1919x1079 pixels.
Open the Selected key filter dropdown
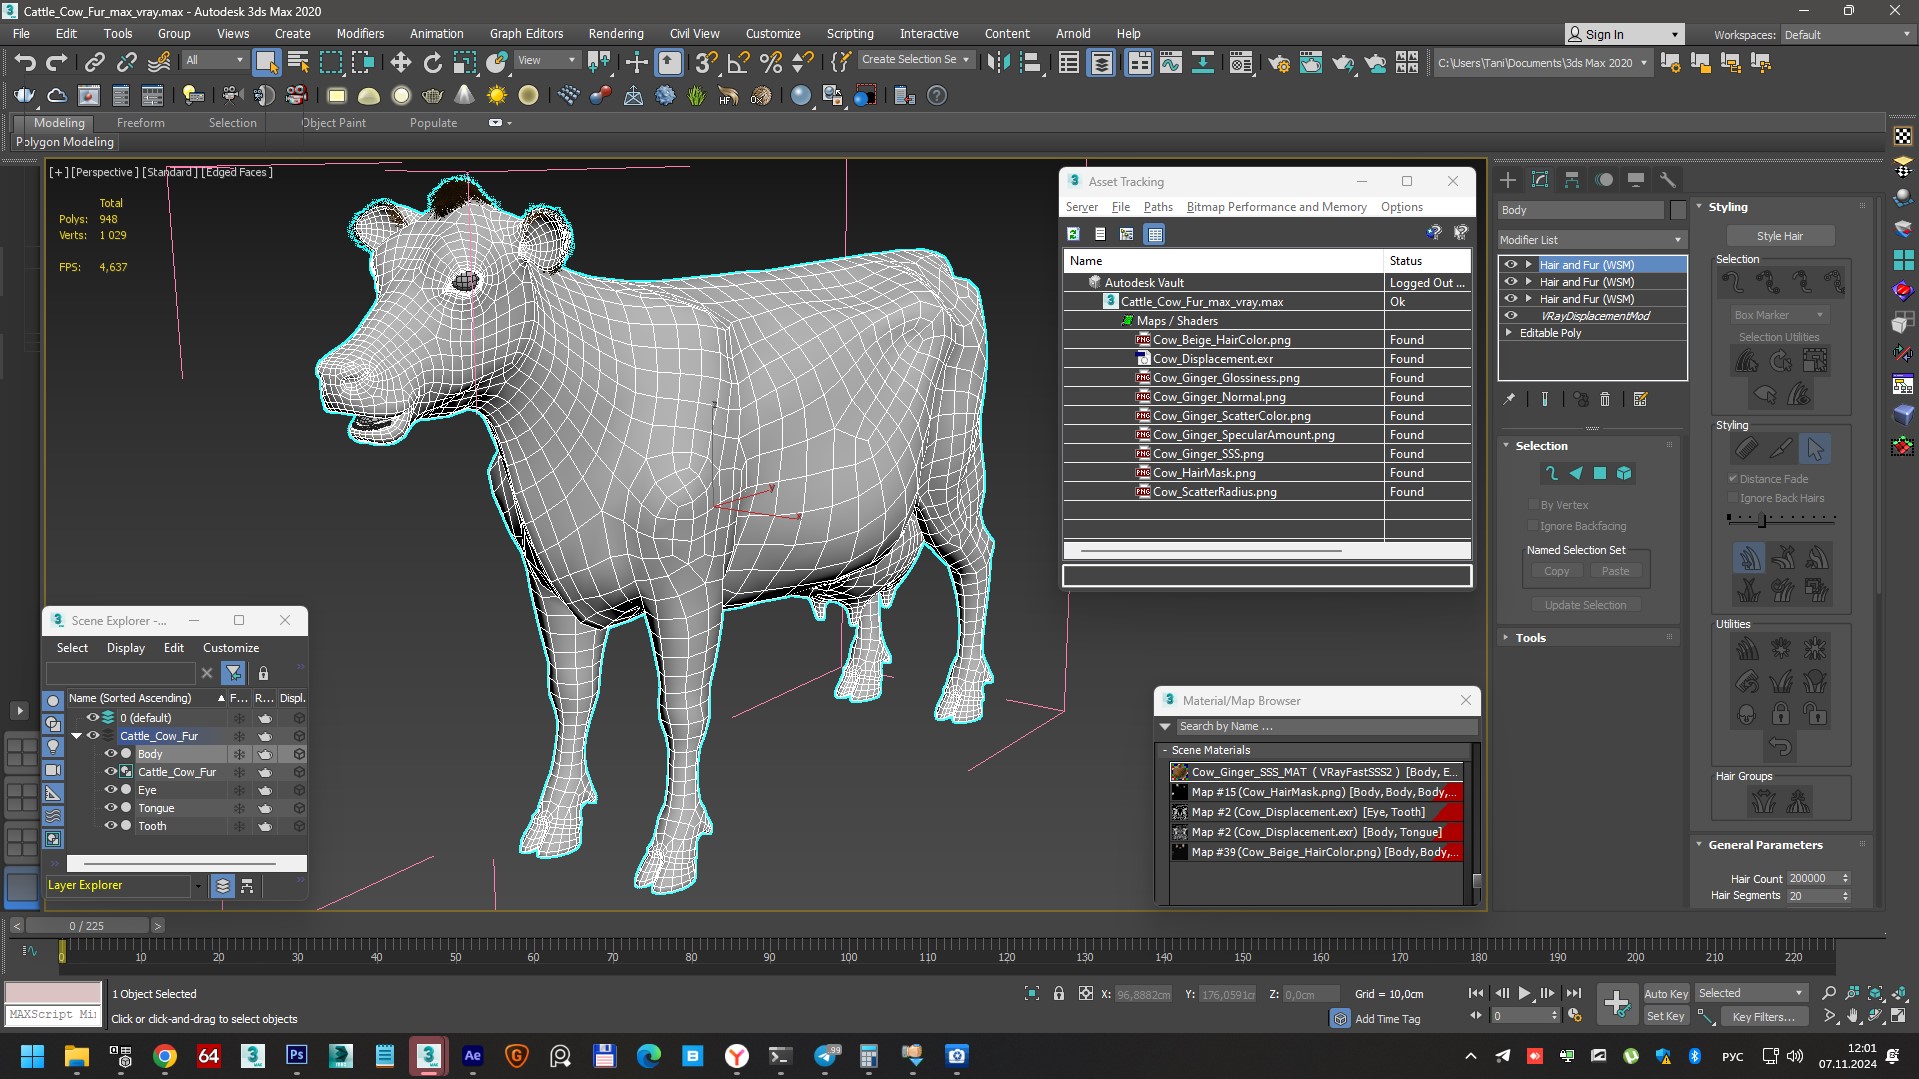coord(1750,993)
